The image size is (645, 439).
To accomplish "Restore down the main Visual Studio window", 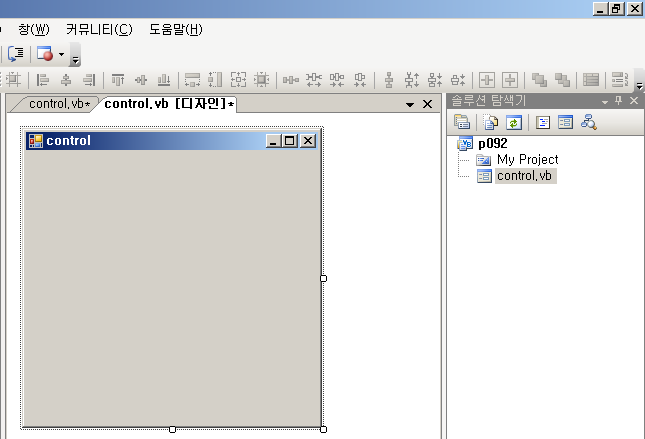I will [x=617, y=9].
